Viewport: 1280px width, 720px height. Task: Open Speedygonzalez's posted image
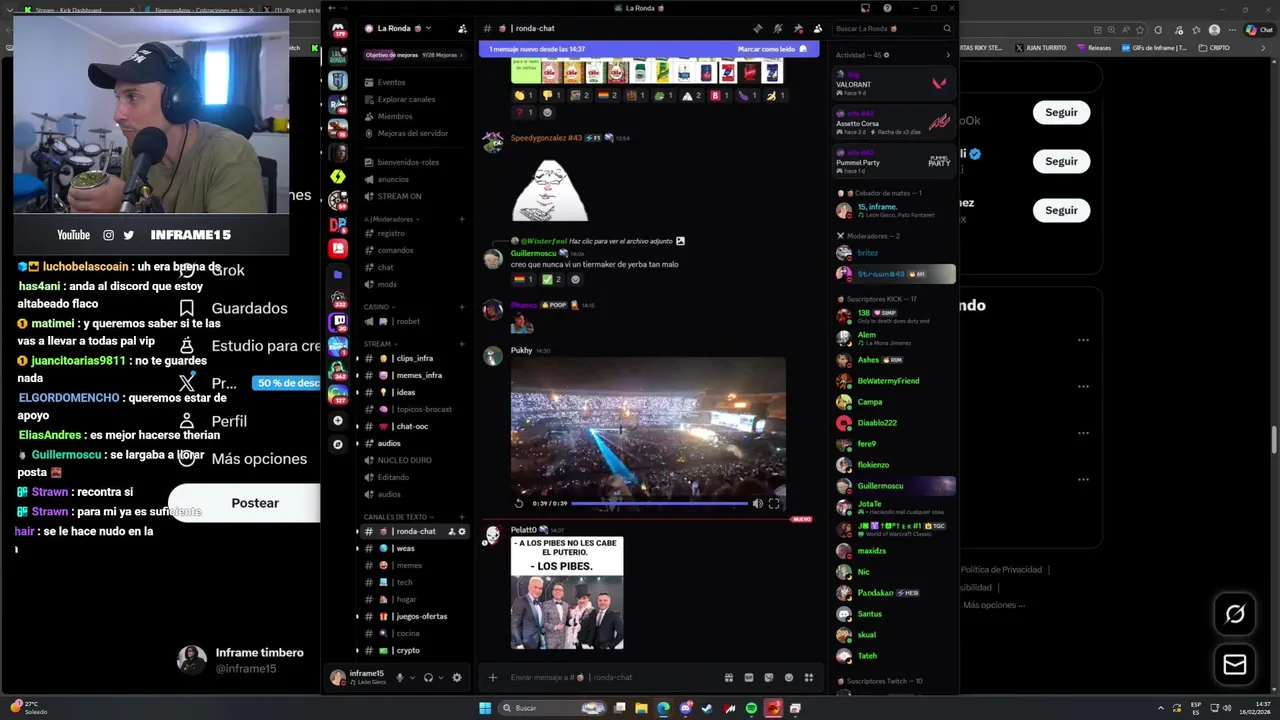tap(550, 190)
